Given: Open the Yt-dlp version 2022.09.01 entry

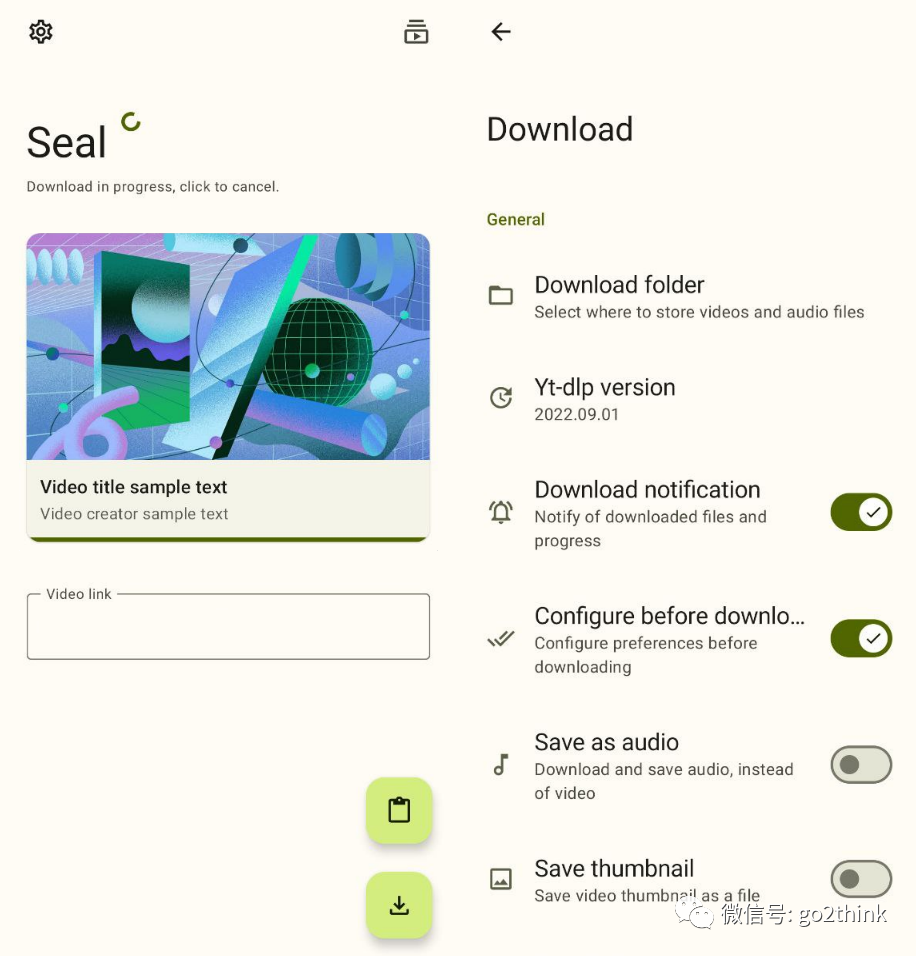Looking at the screenshot, I should click(689, 399).
